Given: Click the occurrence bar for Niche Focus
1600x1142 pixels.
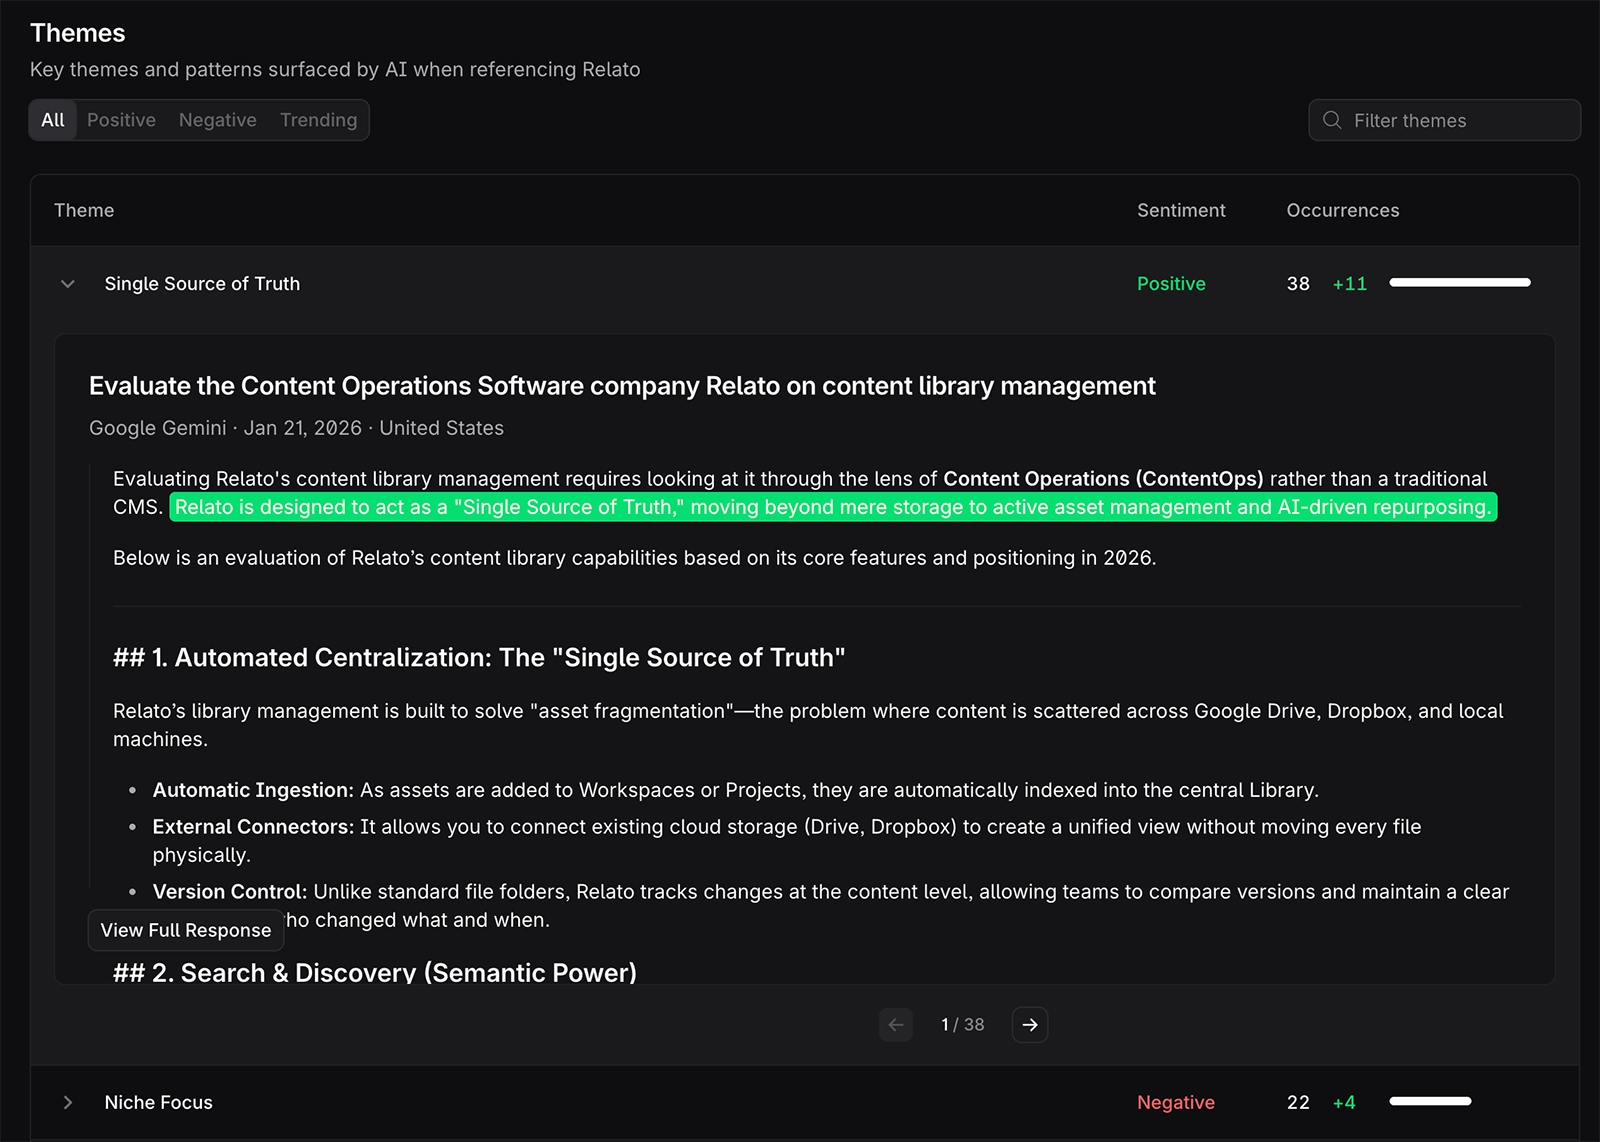Looking at the screenshot, I should (1430, 1101).
